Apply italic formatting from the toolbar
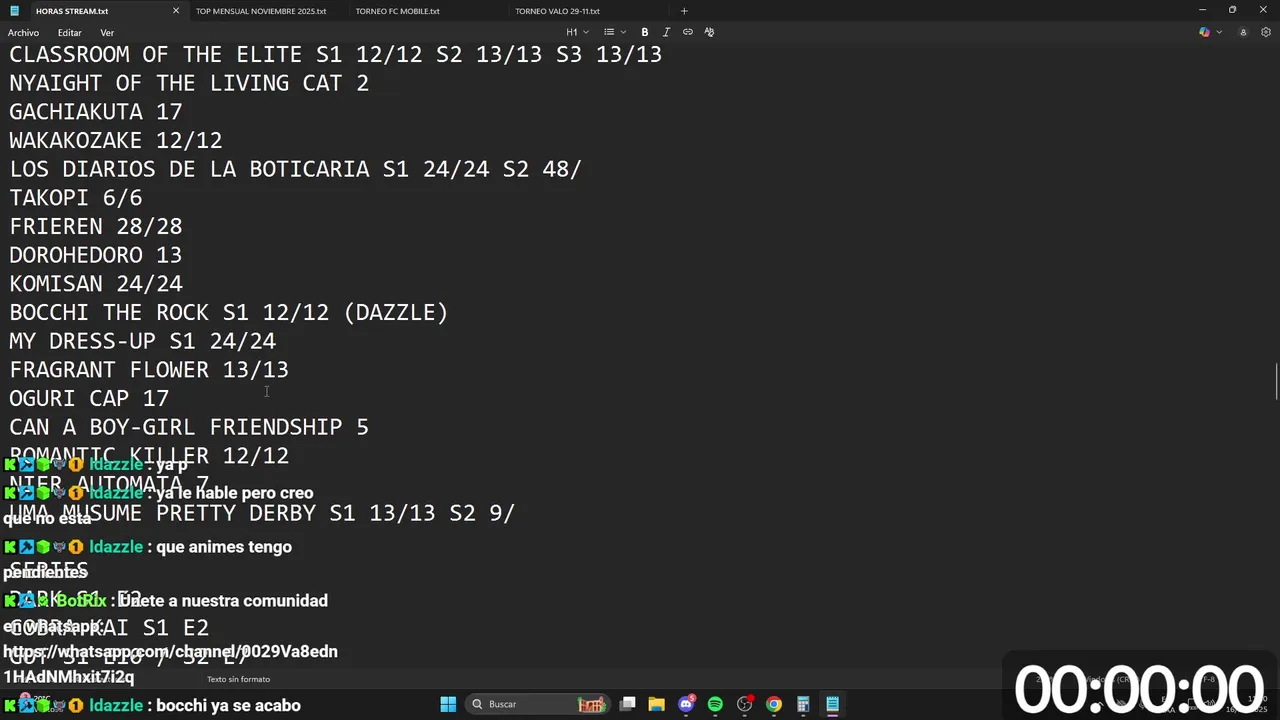This screenshot has height=720, width=1280. (x=666, y=32)
